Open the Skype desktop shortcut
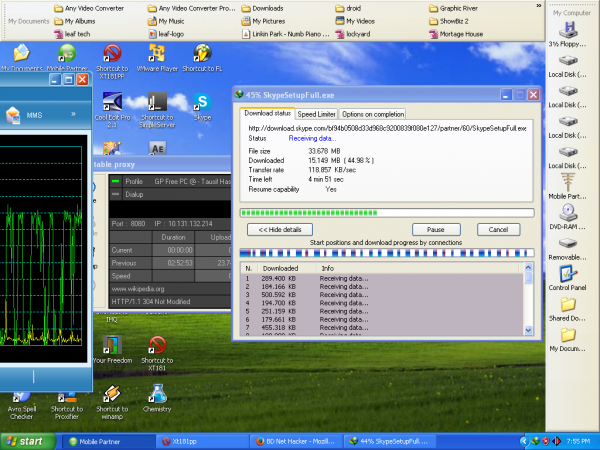The image size is (600, 450). point(203,103)
